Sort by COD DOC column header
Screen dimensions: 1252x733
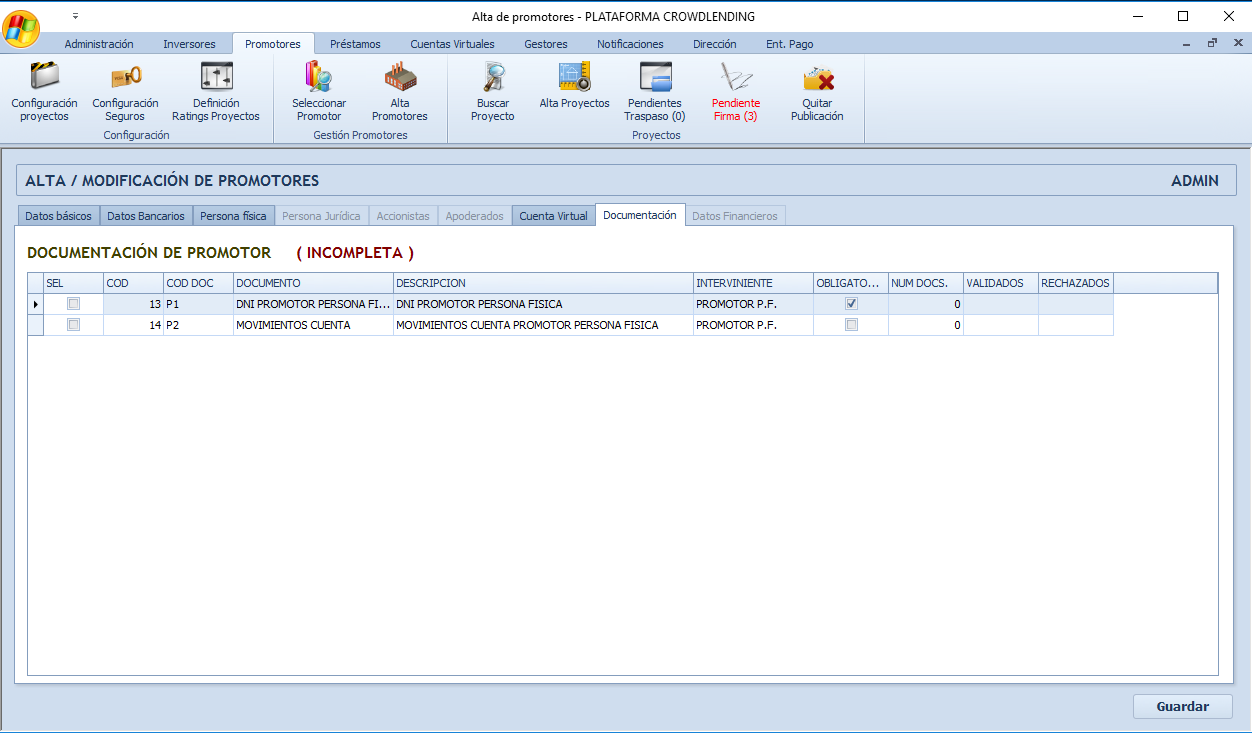click(x=198, y=283)
